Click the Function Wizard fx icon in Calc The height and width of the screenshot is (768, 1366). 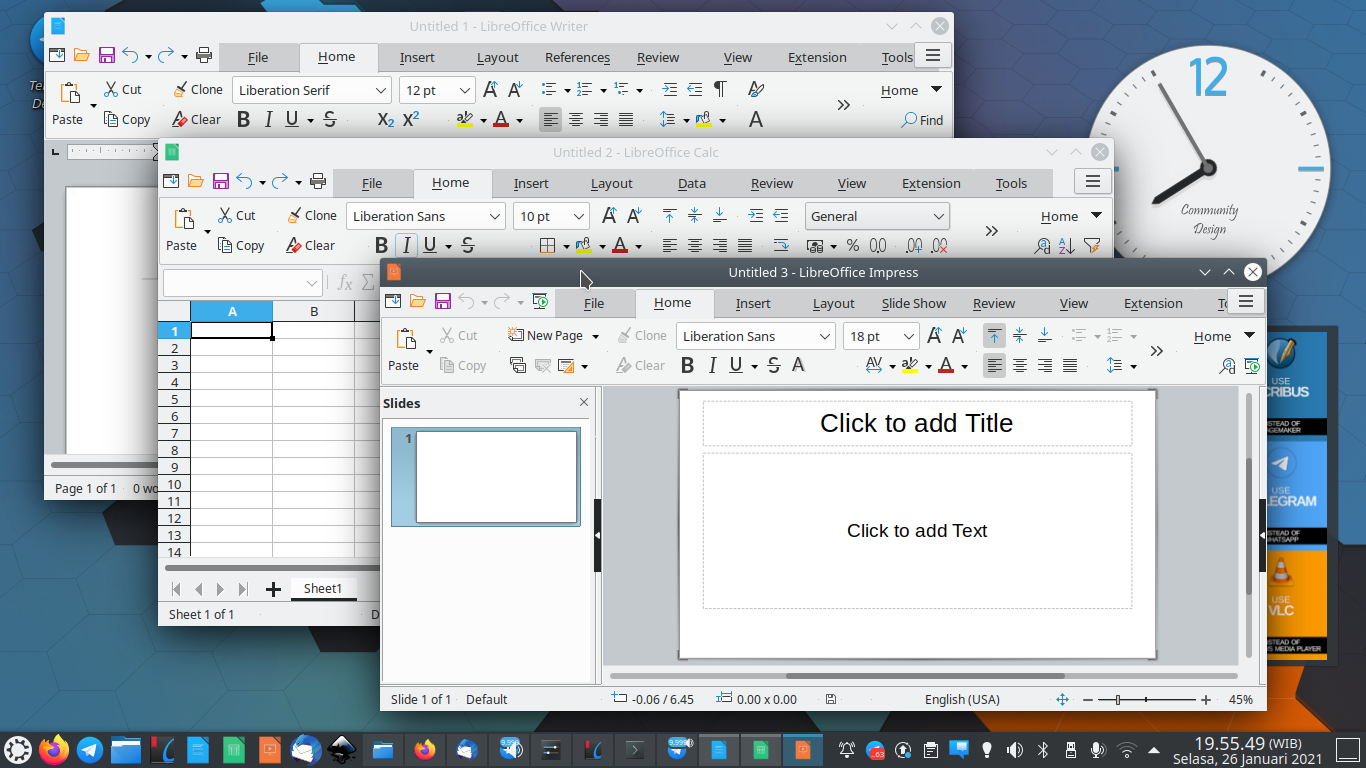coord(345,283)
